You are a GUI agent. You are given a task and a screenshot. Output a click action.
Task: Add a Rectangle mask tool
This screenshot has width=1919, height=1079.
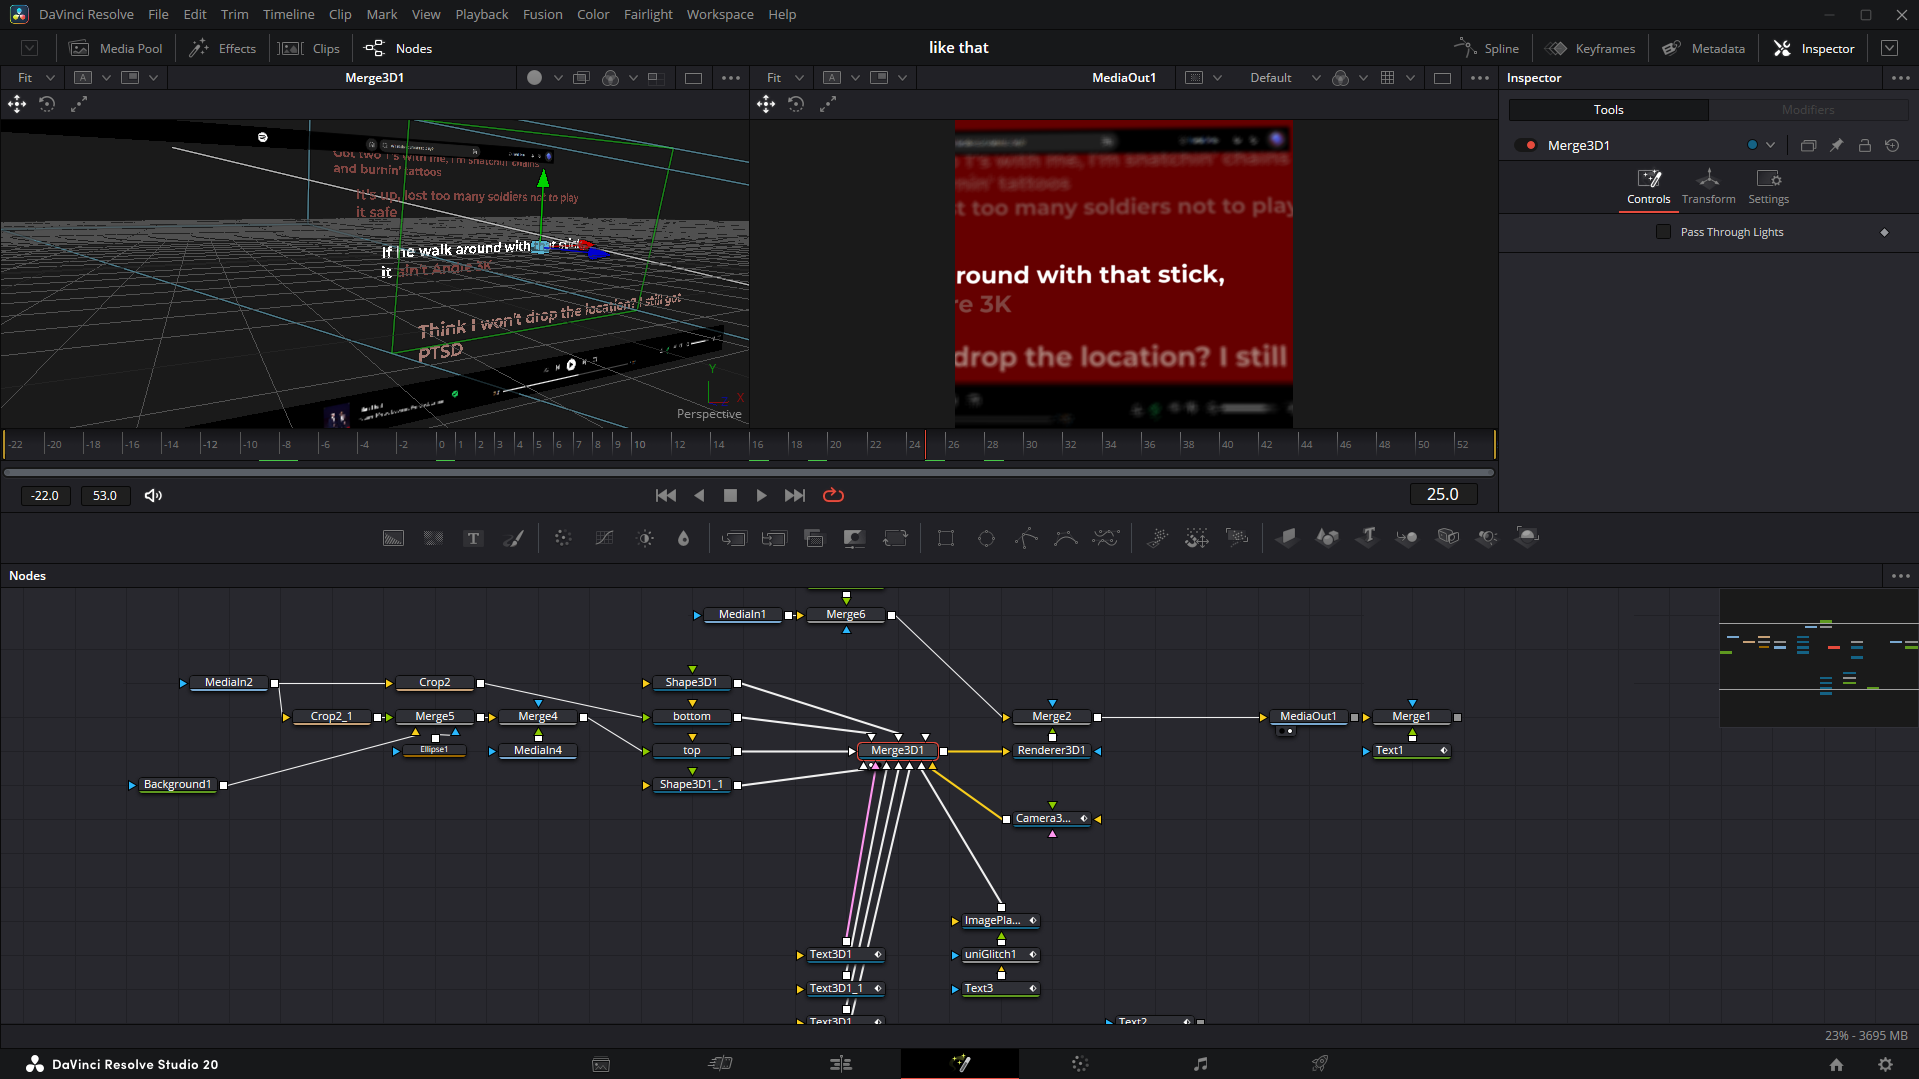[x=946, y=538]
